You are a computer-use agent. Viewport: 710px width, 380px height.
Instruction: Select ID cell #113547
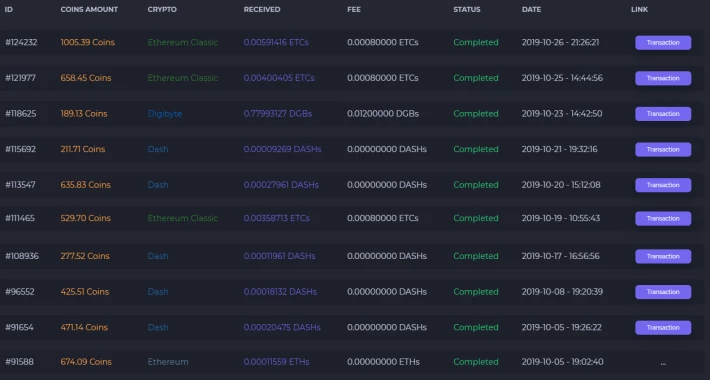20,185
